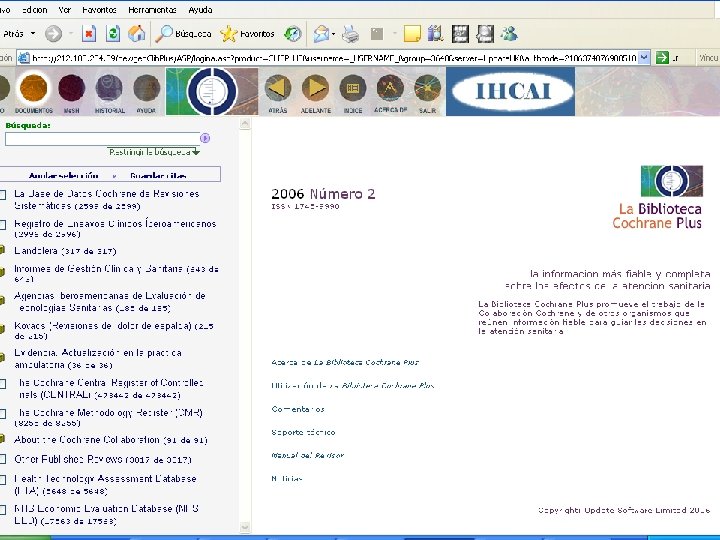Click the Ayuda round icon in Cochrane navigation bar

(x=146, y=88)
